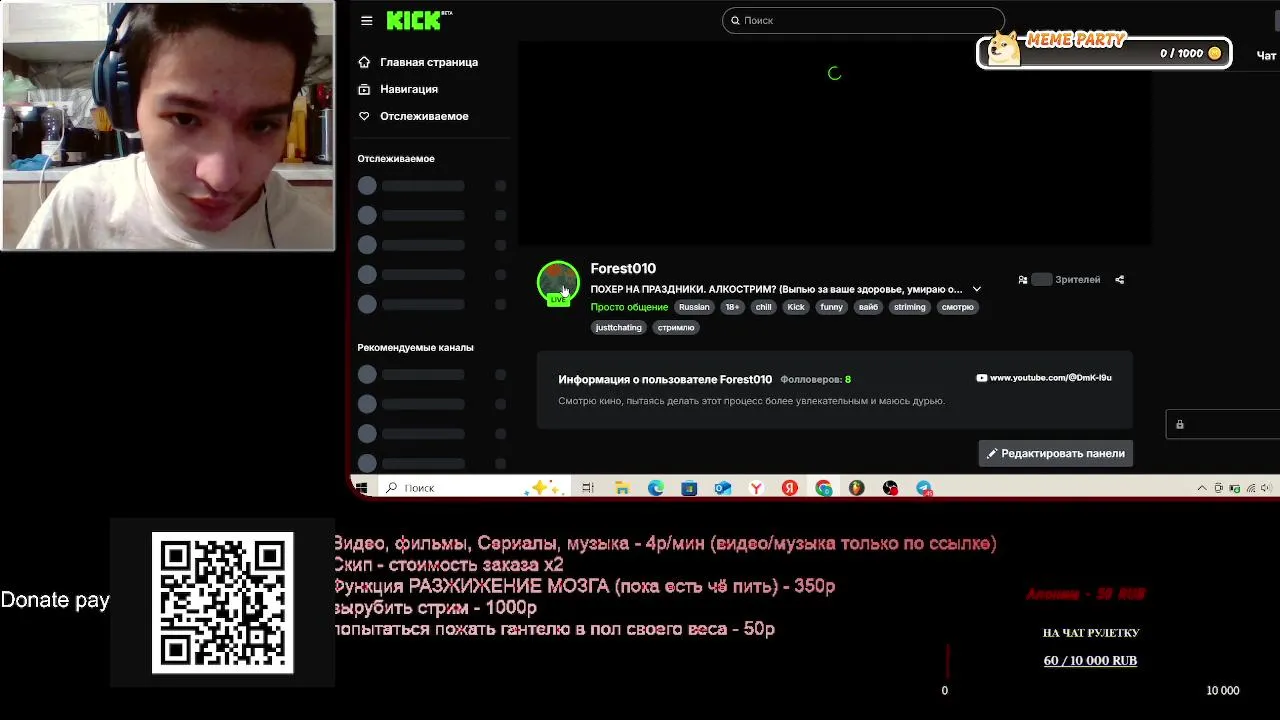
Task: Open the Forest010 channel name
Action: [x=623, y=268]
